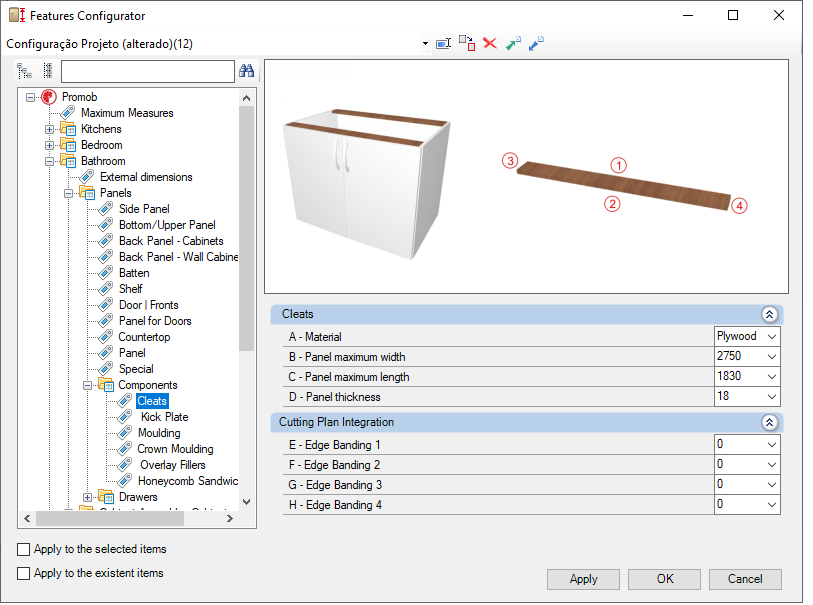The height and width of the screenshot is (605, 813).
Task: Click the copy configuration icon
Action: (x=467, y=43)
